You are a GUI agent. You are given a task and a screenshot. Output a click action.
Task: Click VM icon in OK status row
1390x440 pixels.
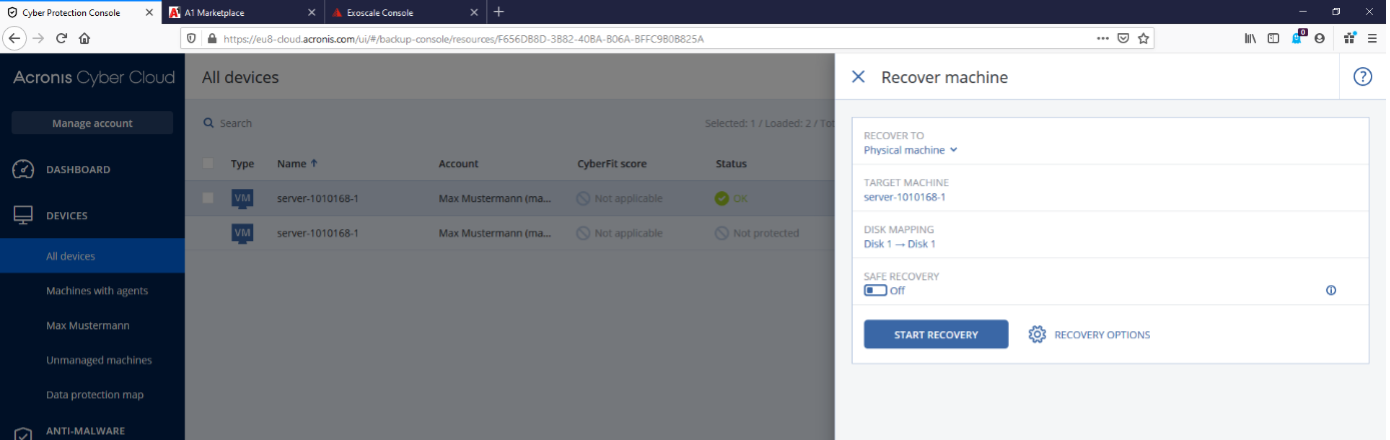[242, 198]
